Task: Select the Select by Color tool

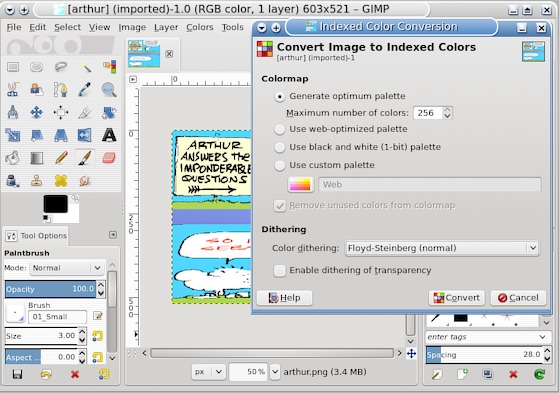Action: 109,67
